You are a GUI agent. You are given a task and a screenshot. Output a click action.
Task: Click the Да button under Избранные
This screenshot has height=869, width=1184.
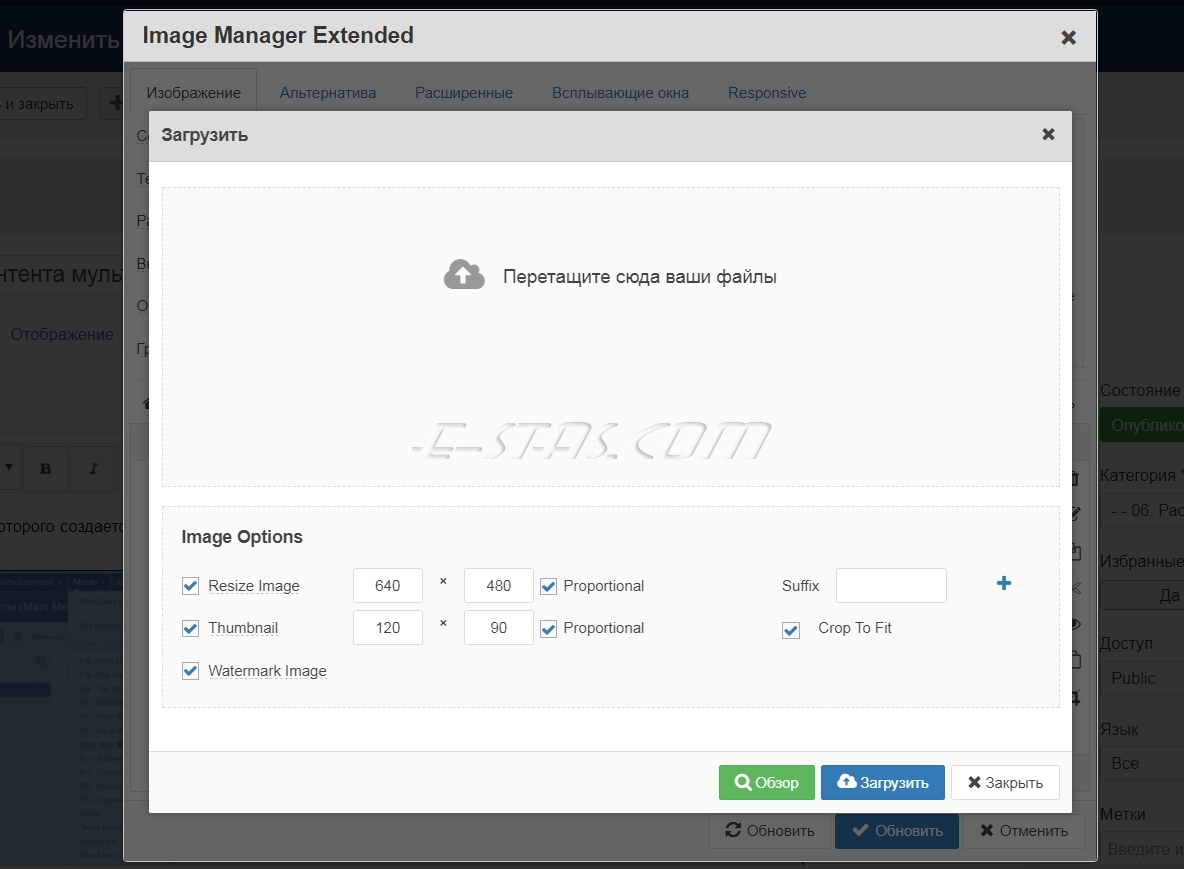(x=1142, y=596)
